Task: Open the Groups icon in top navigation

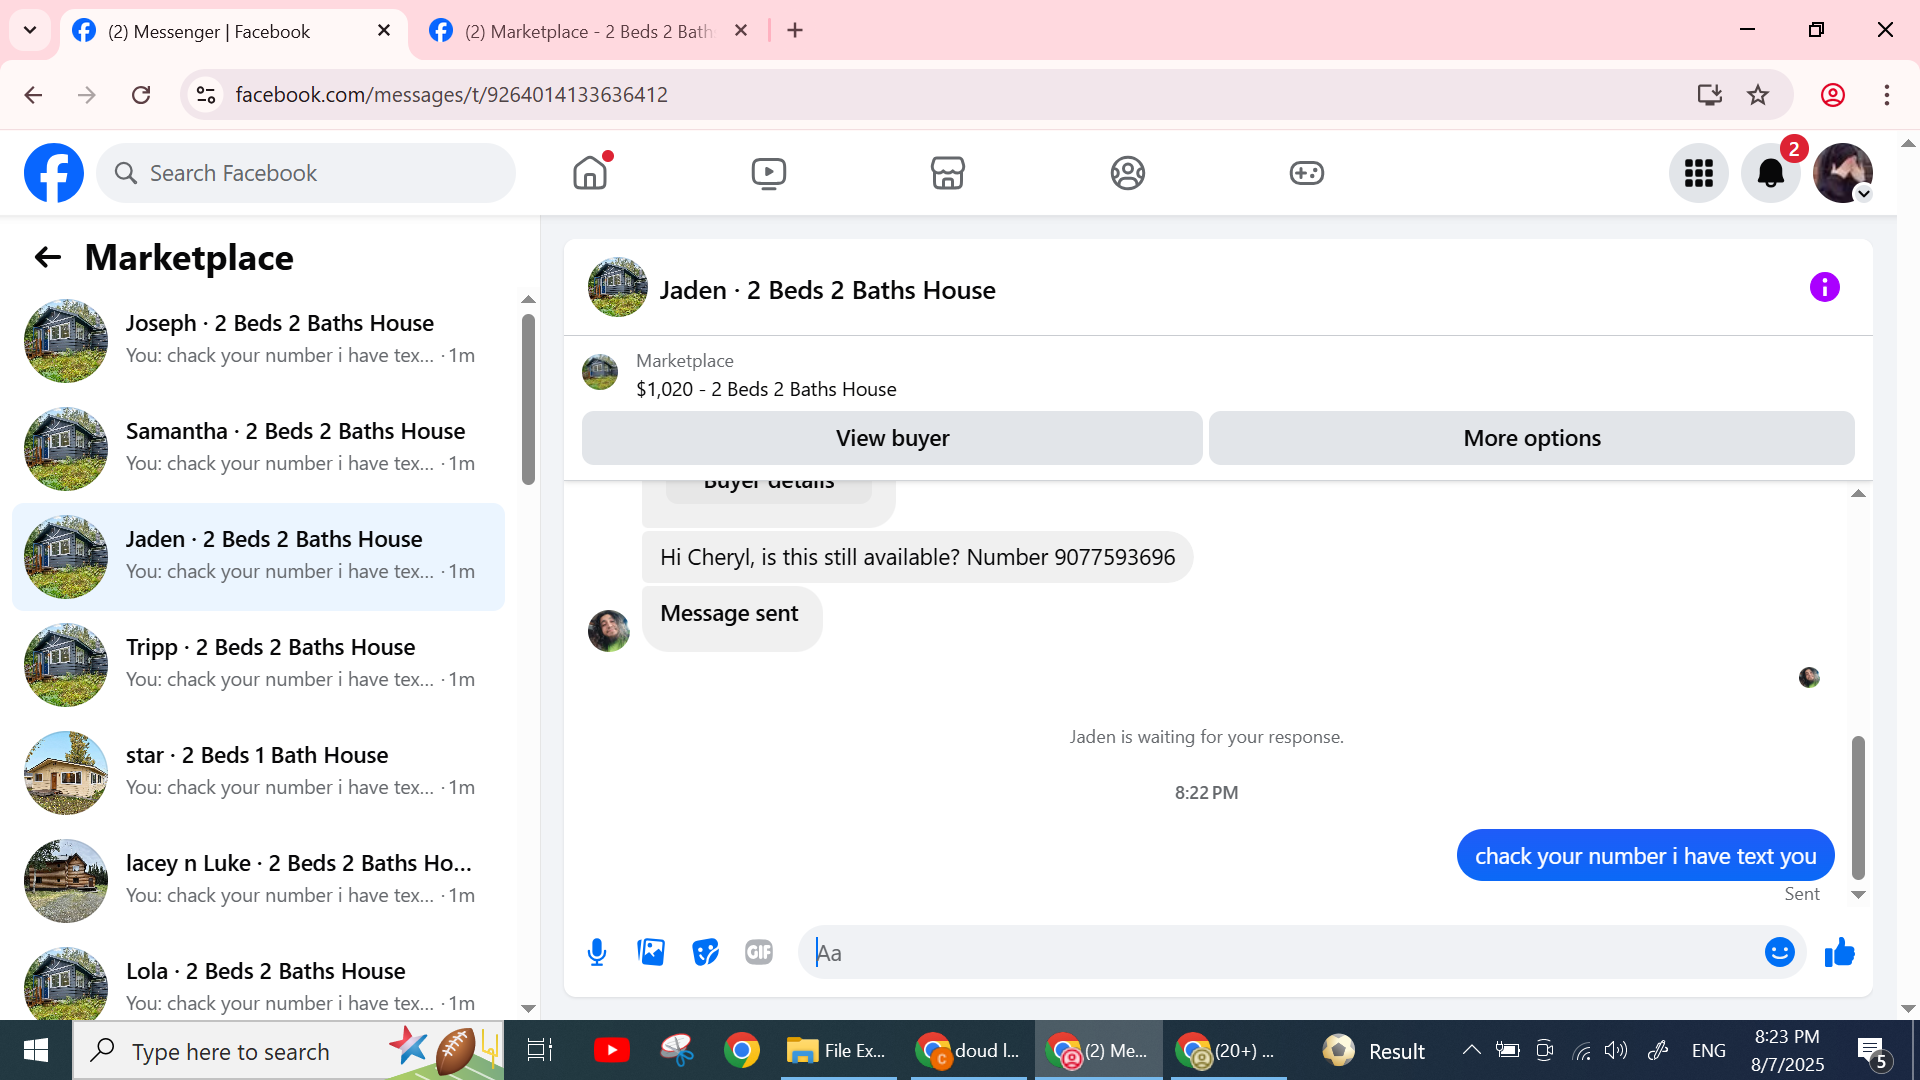Action: point(1127,173)
